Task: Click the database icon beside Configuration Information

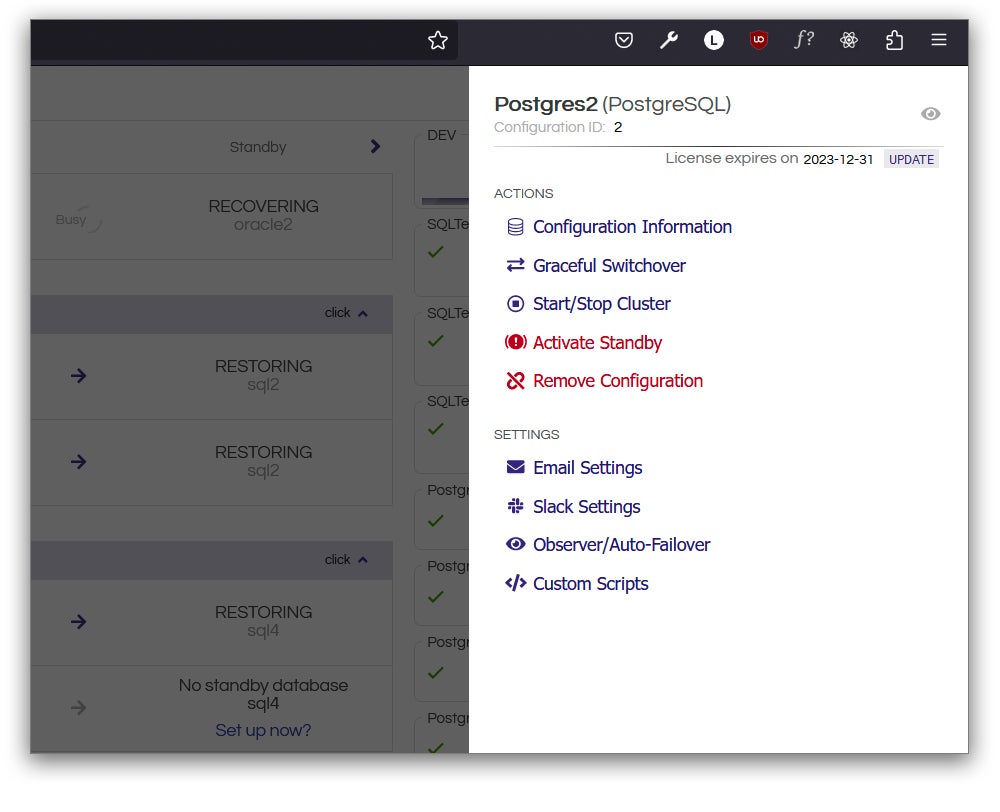Action: pos(515,227)
